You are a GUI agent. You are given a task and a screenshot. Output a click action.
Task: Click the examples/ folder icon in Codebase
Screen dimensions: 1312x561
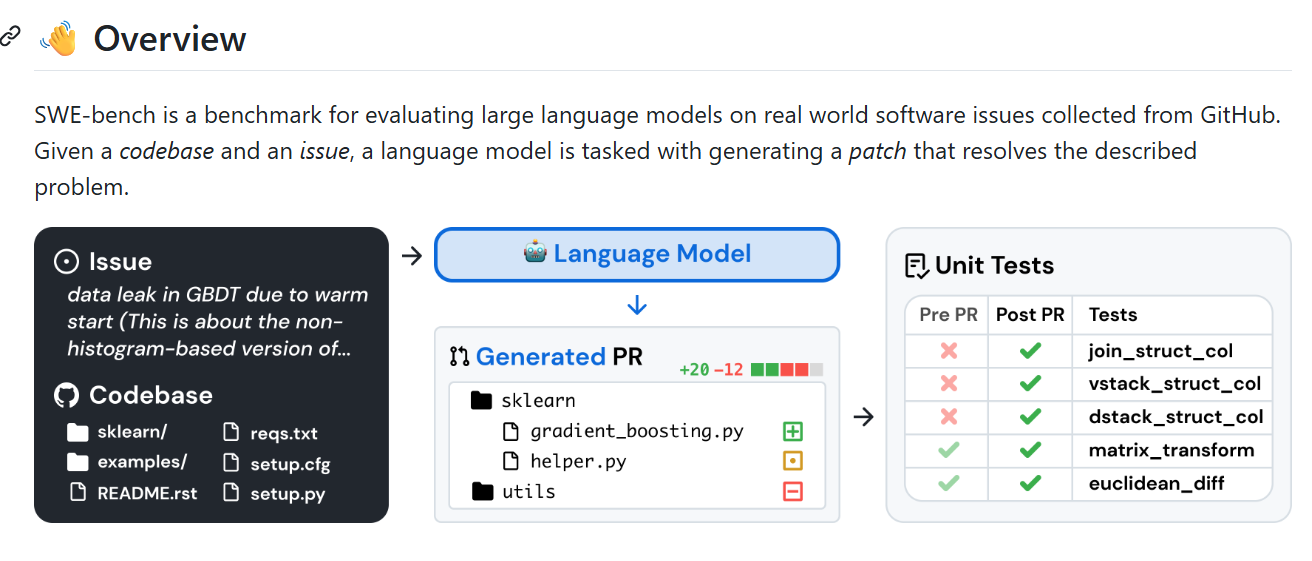click(78, 462)
